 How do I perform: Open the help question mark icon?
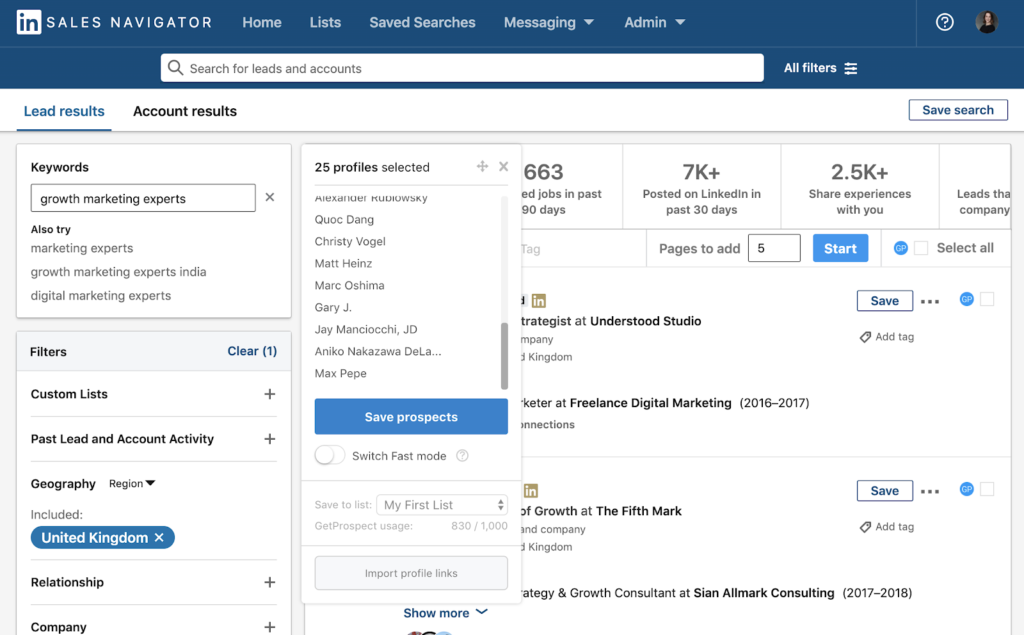click(944, 22)
